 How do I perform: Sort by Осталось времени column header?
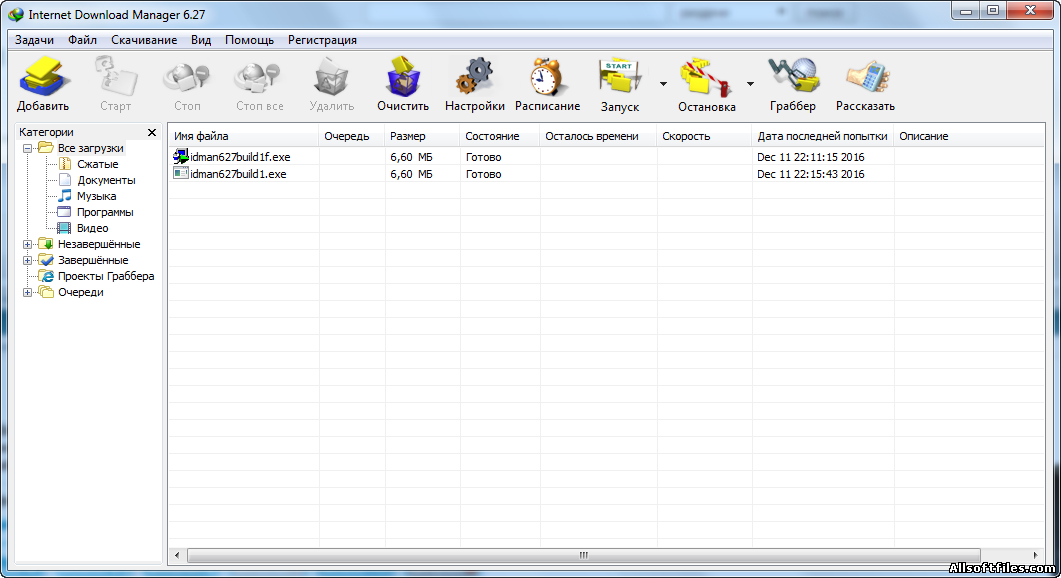598,136
